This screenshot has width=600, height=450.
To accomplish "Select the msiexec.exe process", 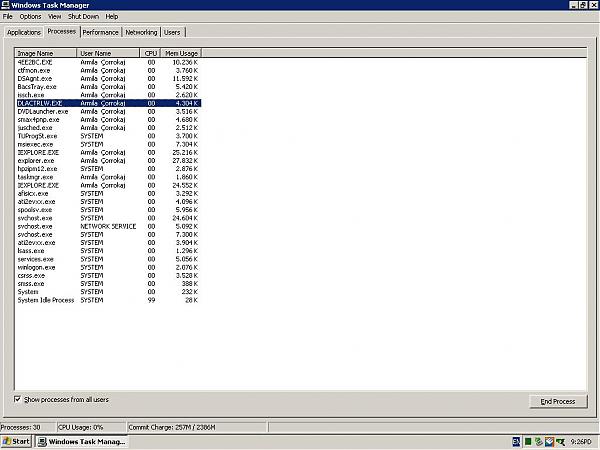I will [109, 144].
